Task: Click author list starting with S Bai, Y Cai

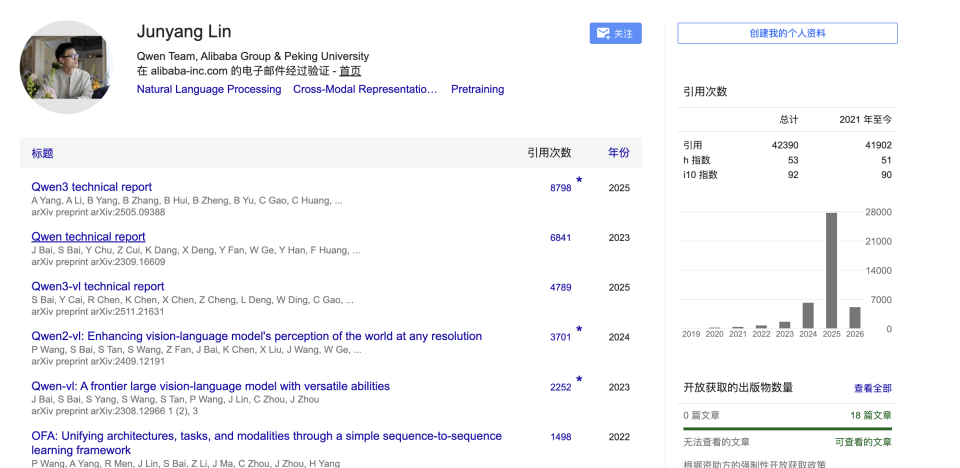Action: click(x=192, y=300)
